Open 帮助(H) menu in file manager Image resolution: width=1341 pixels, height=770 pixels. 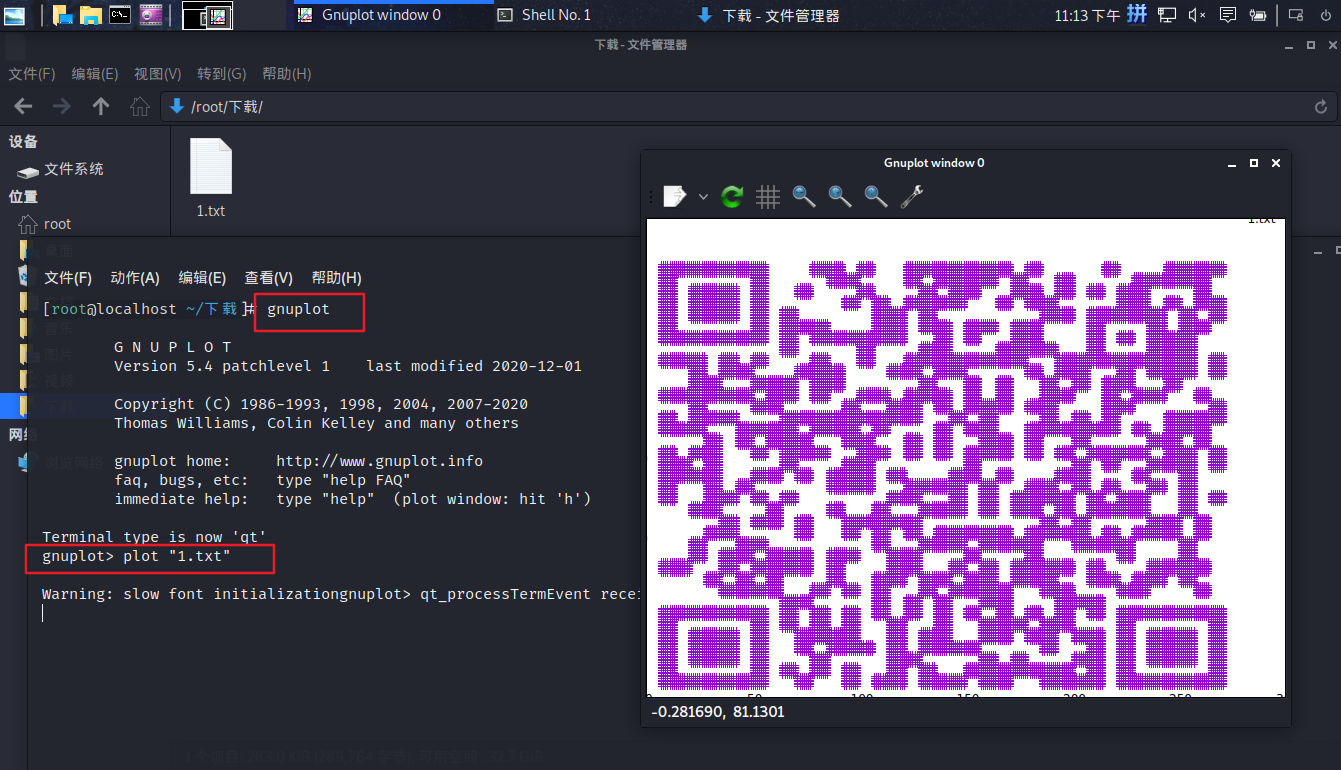point(287,74)
